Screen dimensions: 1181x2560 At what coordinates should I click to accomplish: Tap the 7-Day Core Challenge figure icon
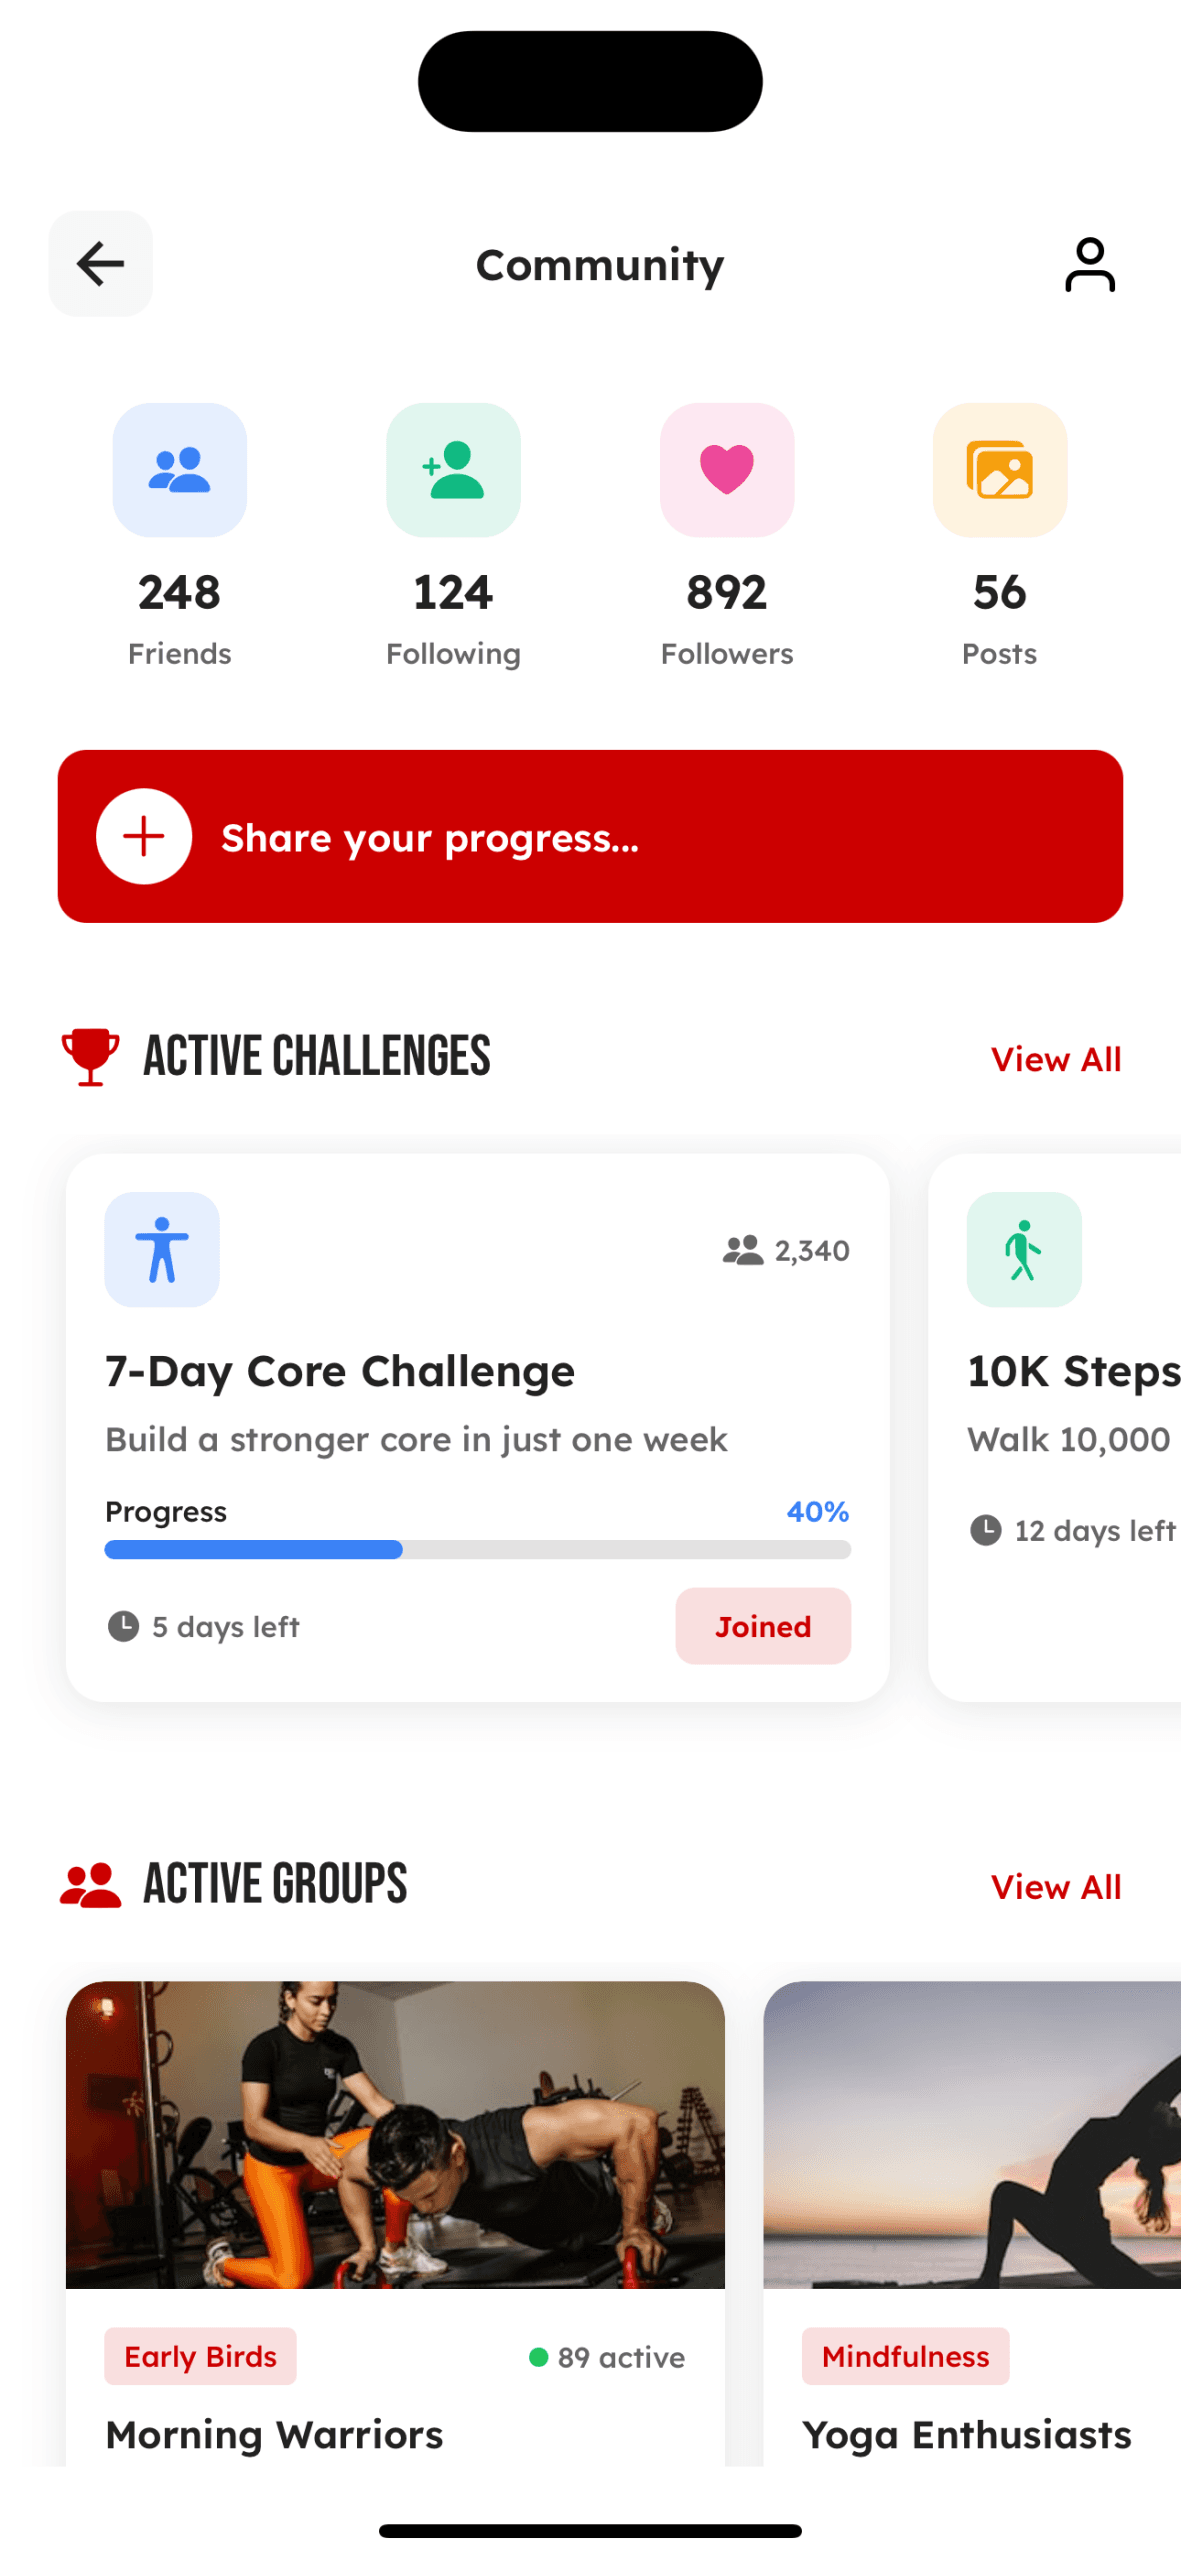tap(162, 1249)
